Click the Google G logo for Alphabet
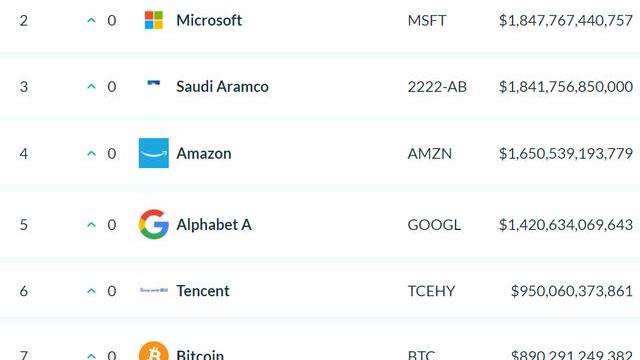 [x=153, y=224]
